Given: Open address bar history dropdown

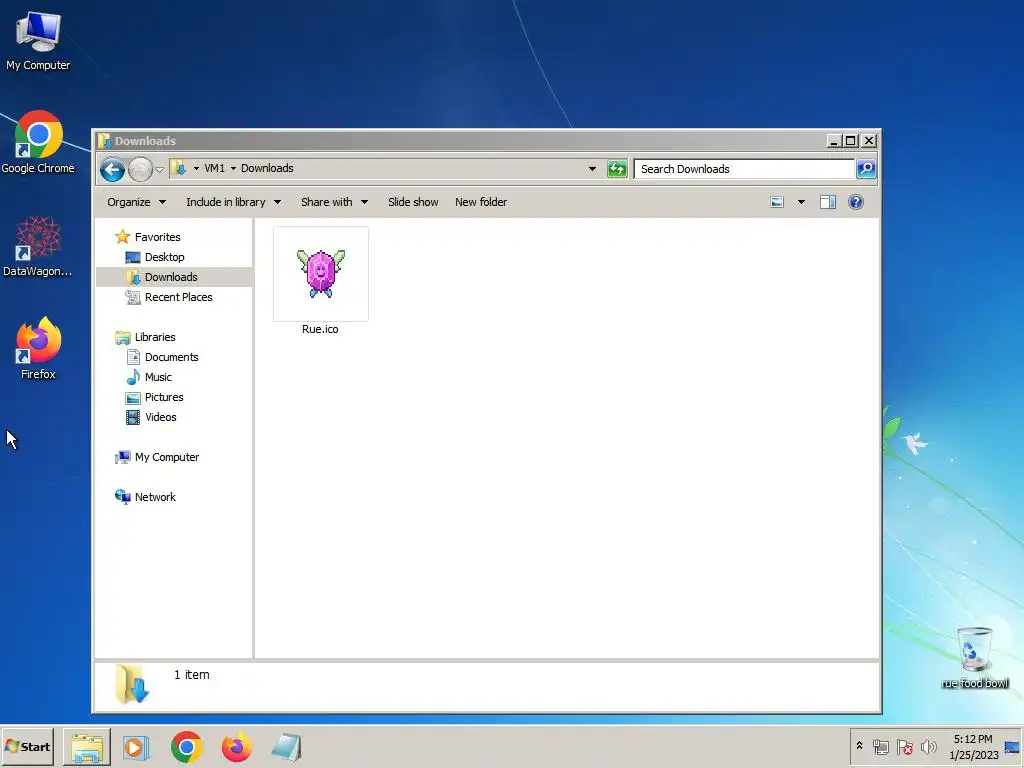Looking at the screenshot, I should tap(592, 169).
